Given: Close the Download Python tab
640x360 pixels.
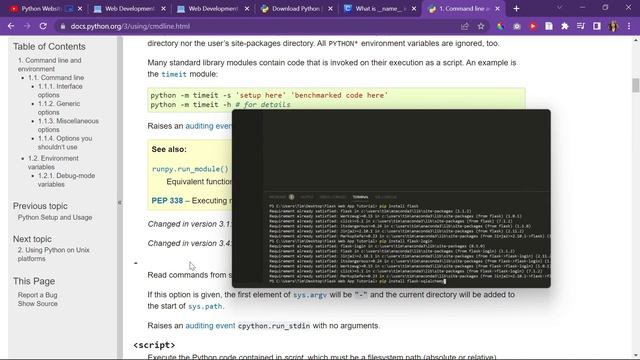Looking at the screenshot, I should coord(330,9).
